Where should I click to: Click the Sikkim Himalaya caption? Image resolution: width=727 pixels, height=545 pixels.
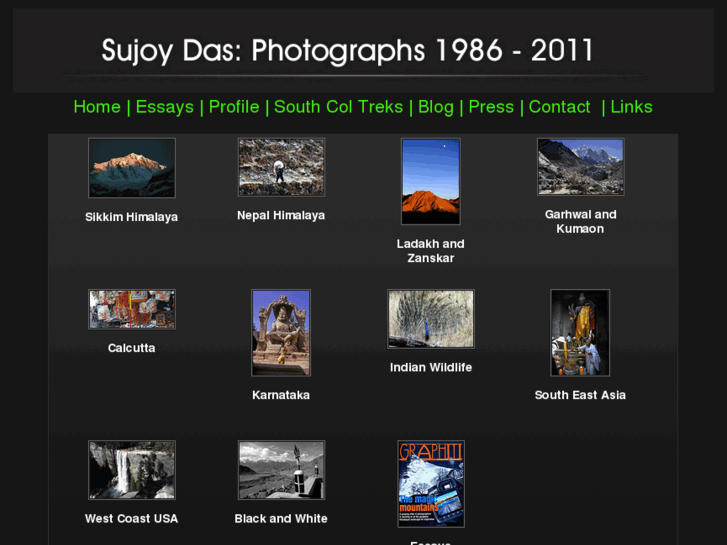pyautogui.click(x=132, y=217)
